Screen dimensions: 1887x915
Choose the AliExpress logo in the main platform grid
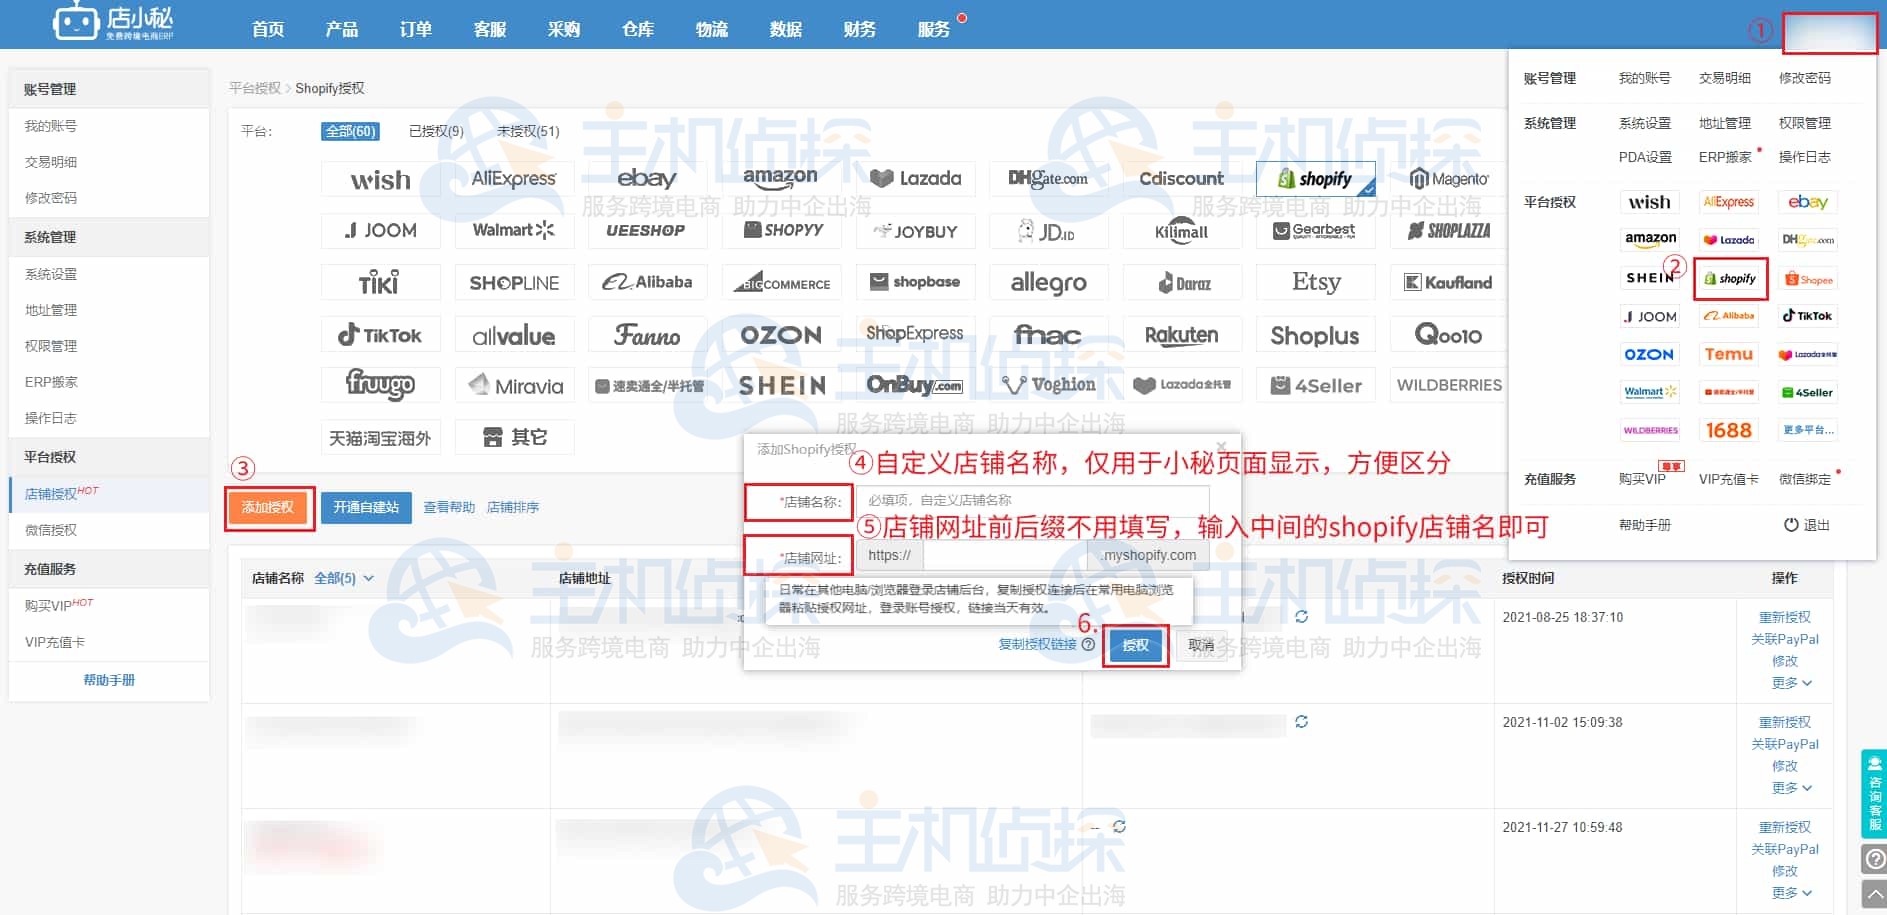click(x=514, y=179)
